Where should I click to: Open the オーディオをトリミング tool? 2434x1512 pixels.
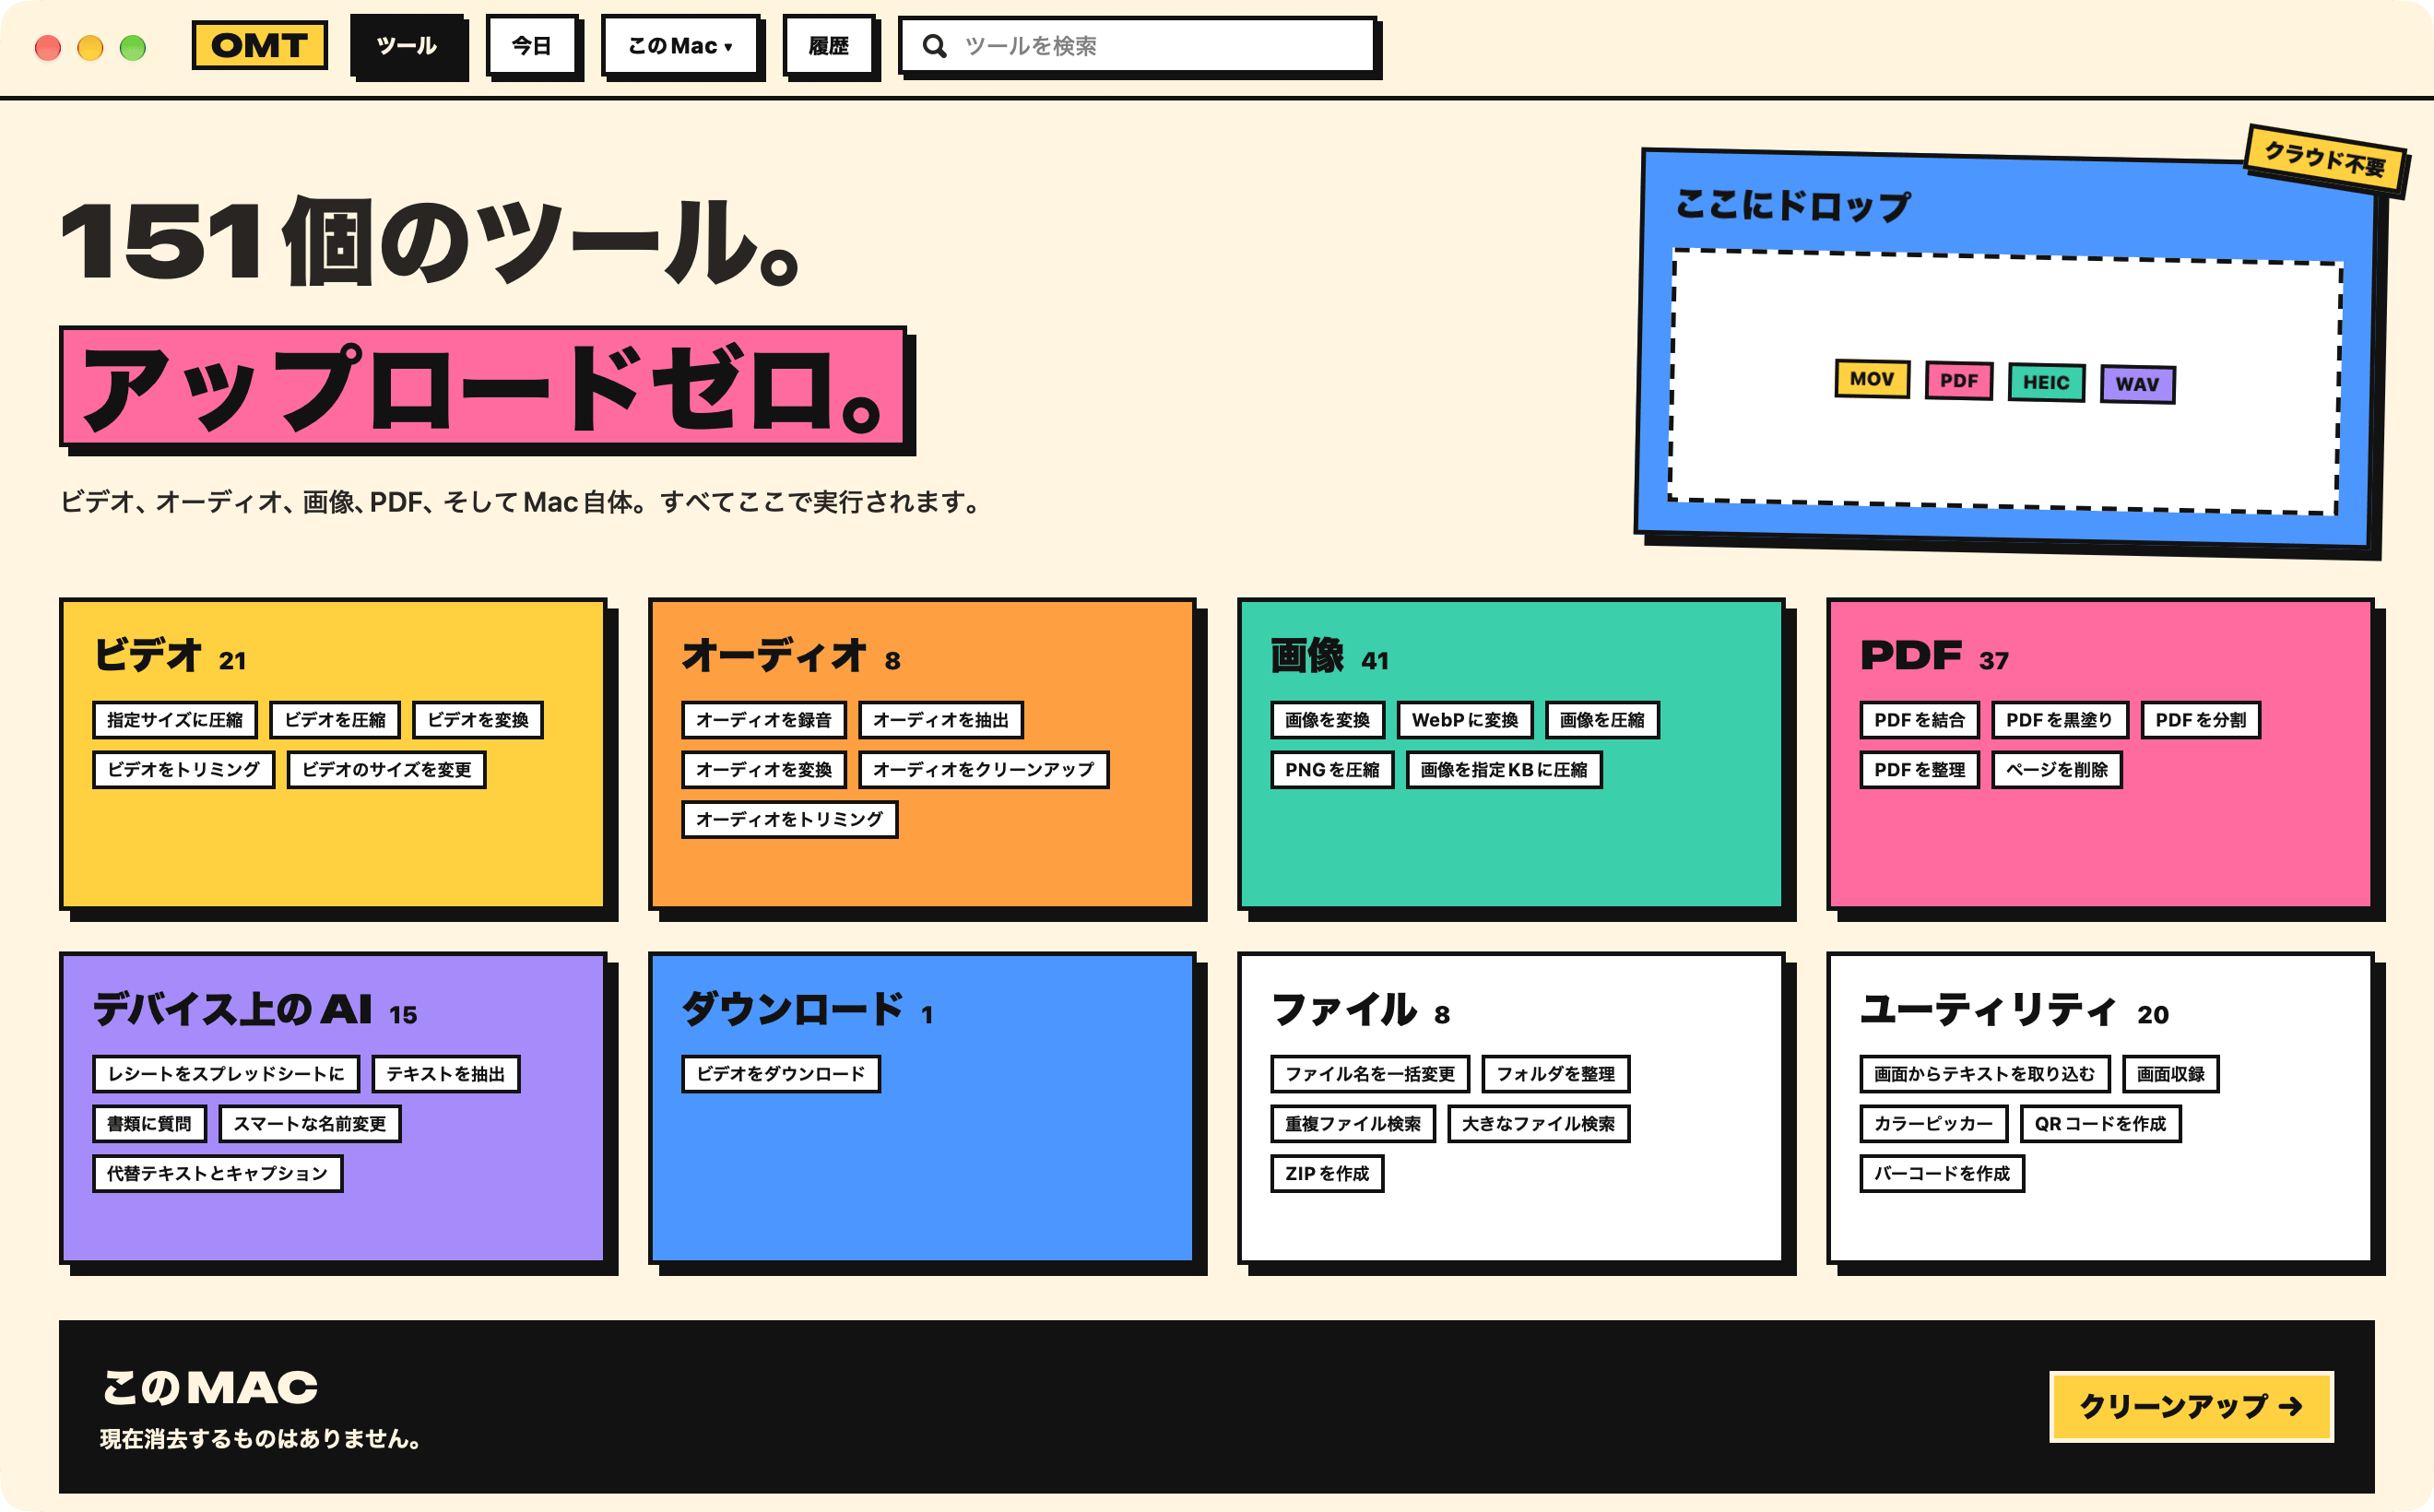[790, 820]
